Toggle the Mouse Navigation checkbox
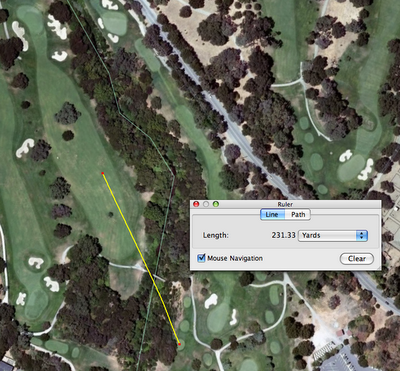This screenshot has width=400, height=371. point(201,258)
